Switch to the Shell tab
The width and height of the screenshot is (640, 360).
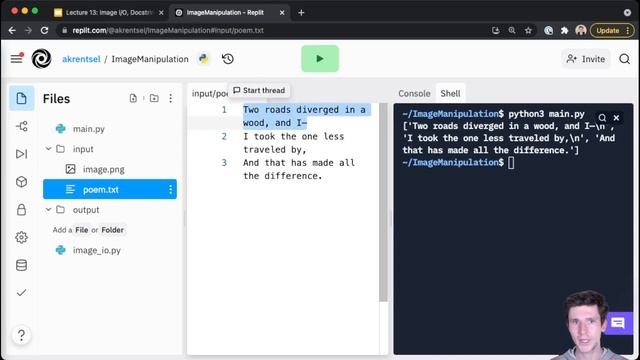coord(450,93)
